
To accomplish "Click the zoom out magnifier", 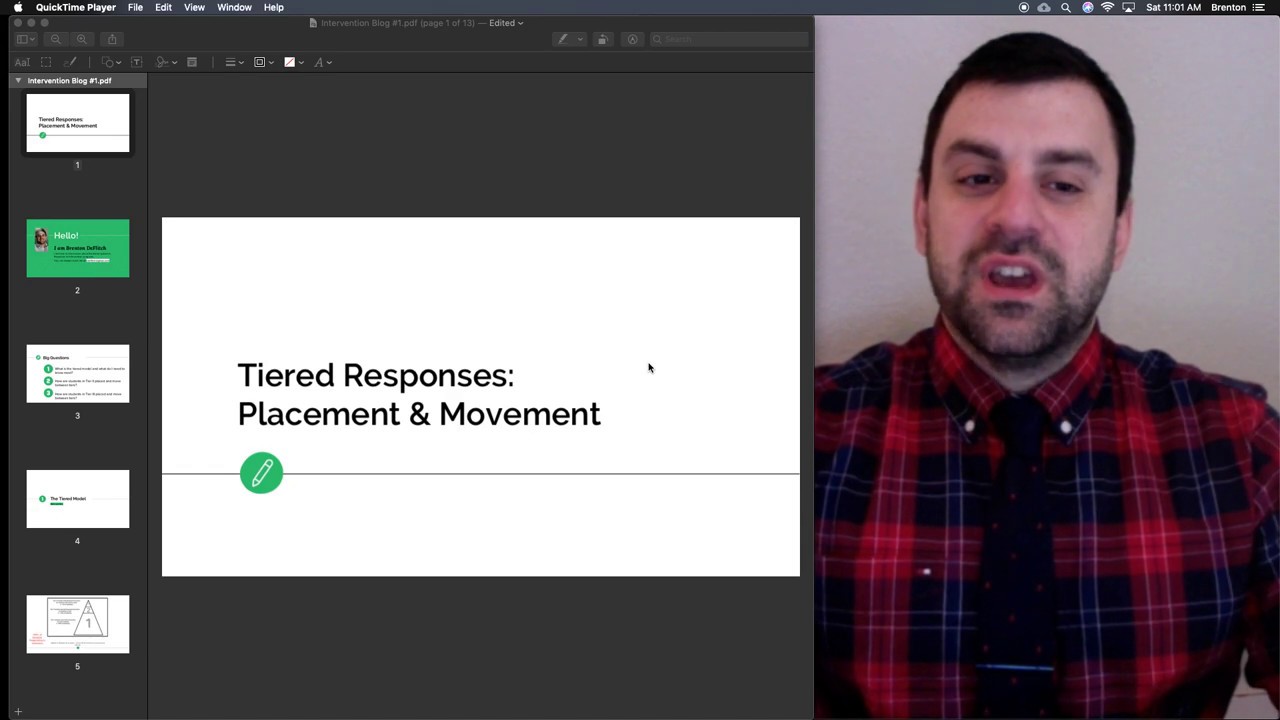I will [56, 39].
